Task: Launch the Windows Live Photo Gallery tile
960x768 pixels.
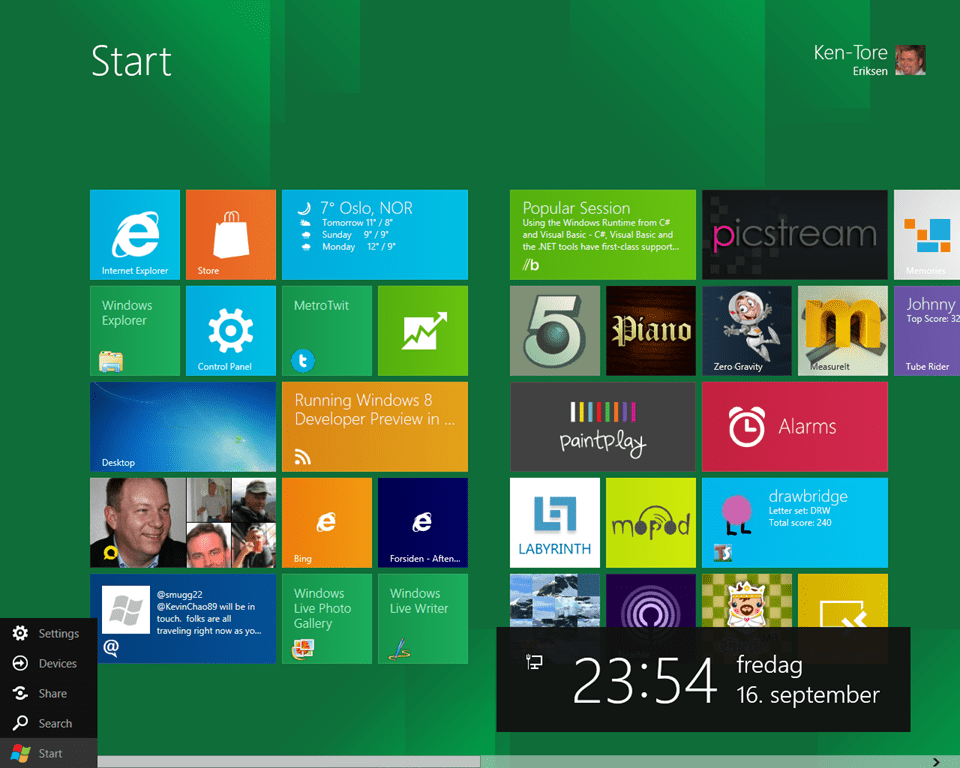Action: (327, 619)
